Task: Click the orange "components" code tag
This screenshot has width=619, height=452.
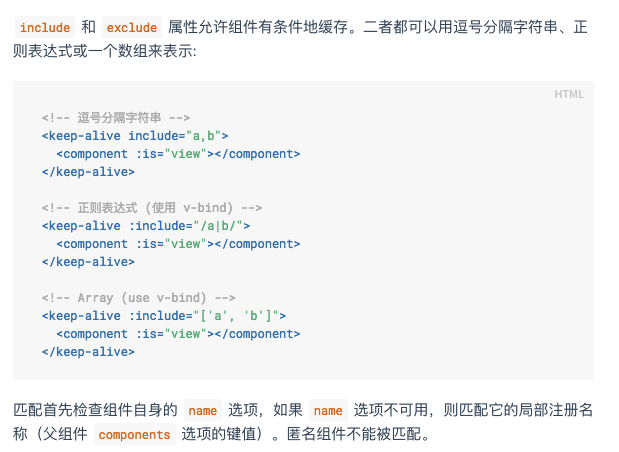Action: click(x=135, y=435)
